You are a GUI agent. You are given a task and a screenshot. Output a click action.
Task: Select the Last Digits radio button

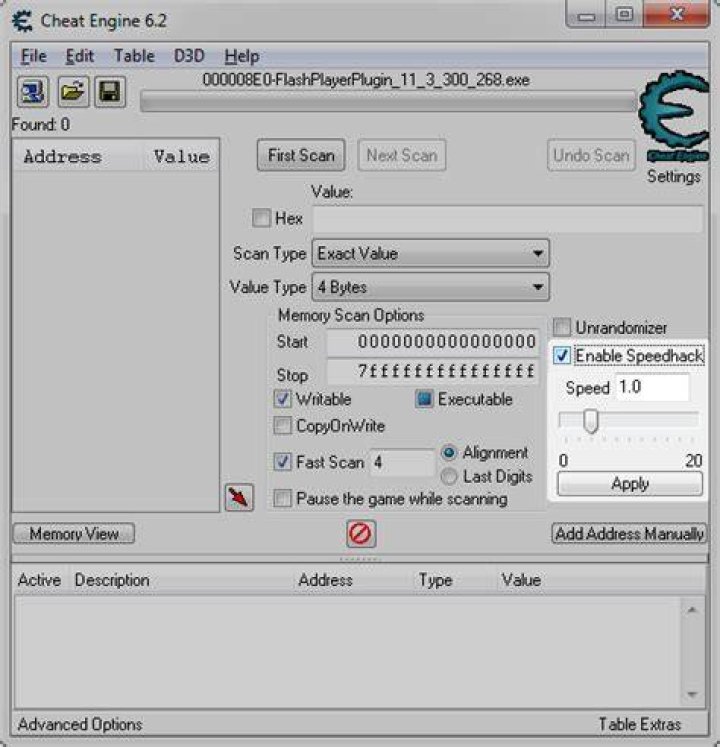coord(449,476)
